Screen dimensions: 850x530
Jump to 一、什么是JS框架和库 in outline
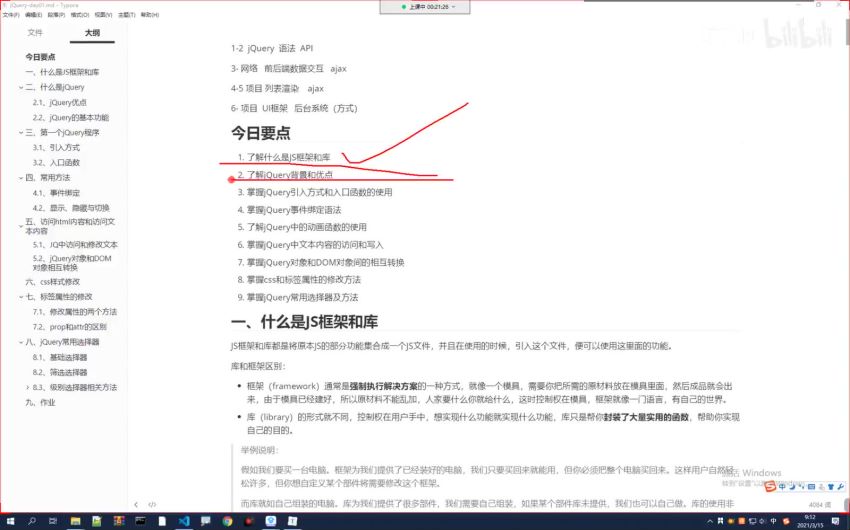point(62,72)
